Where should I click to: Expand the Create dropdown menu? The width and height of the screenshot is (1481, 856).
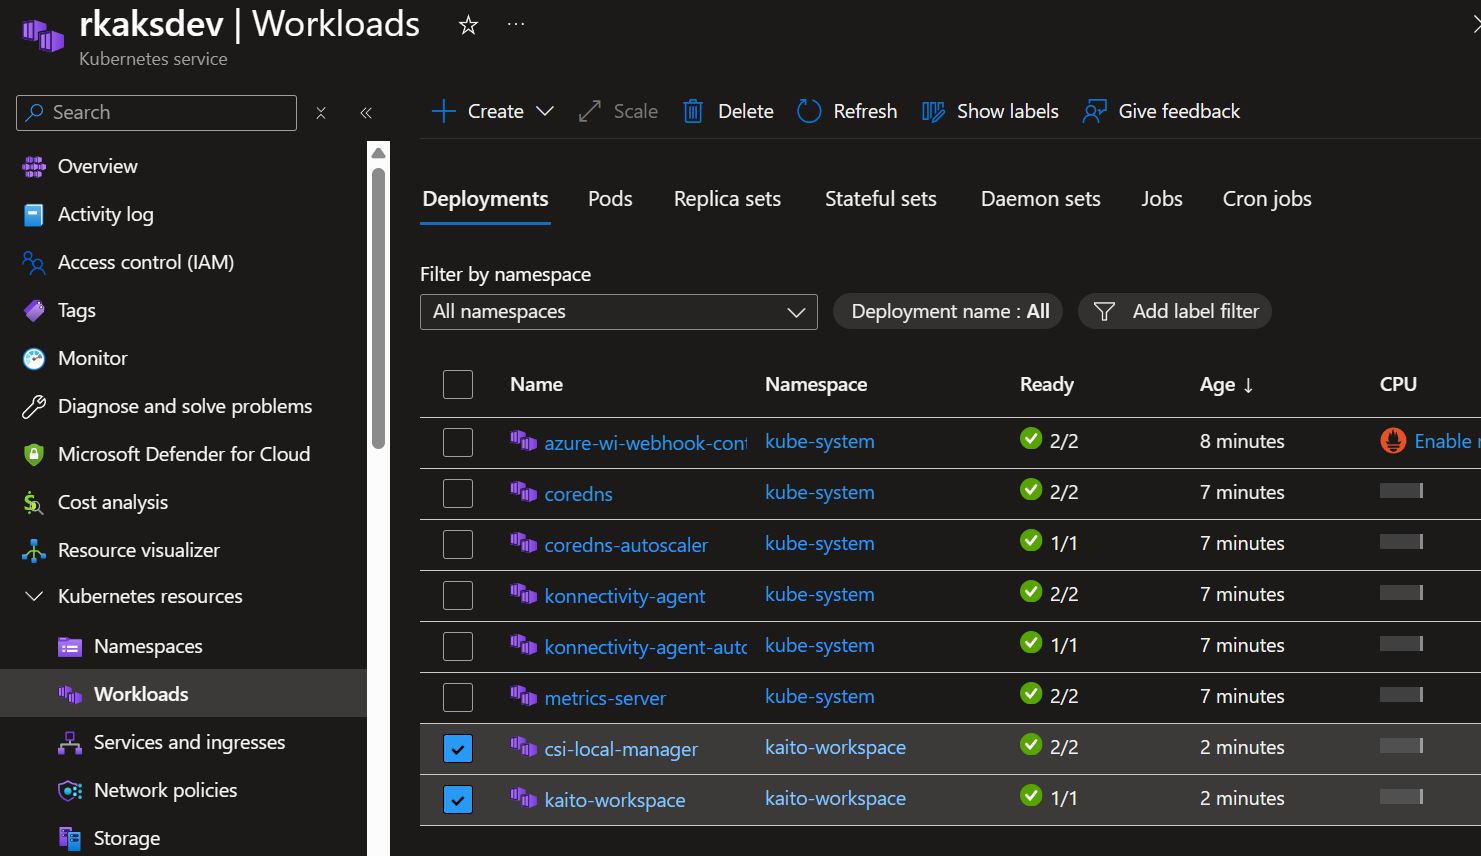(544, 111)
